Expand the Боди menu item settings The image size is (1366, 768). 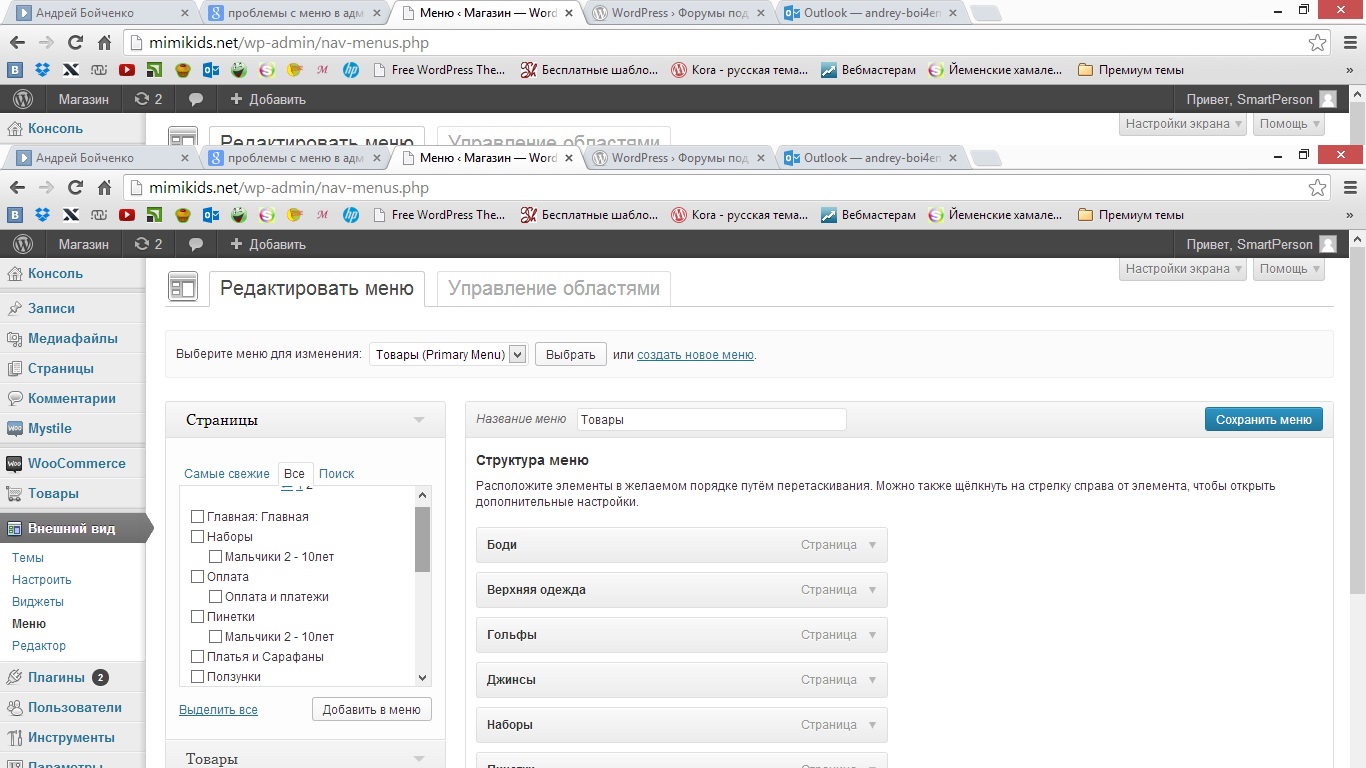[872, 545]
